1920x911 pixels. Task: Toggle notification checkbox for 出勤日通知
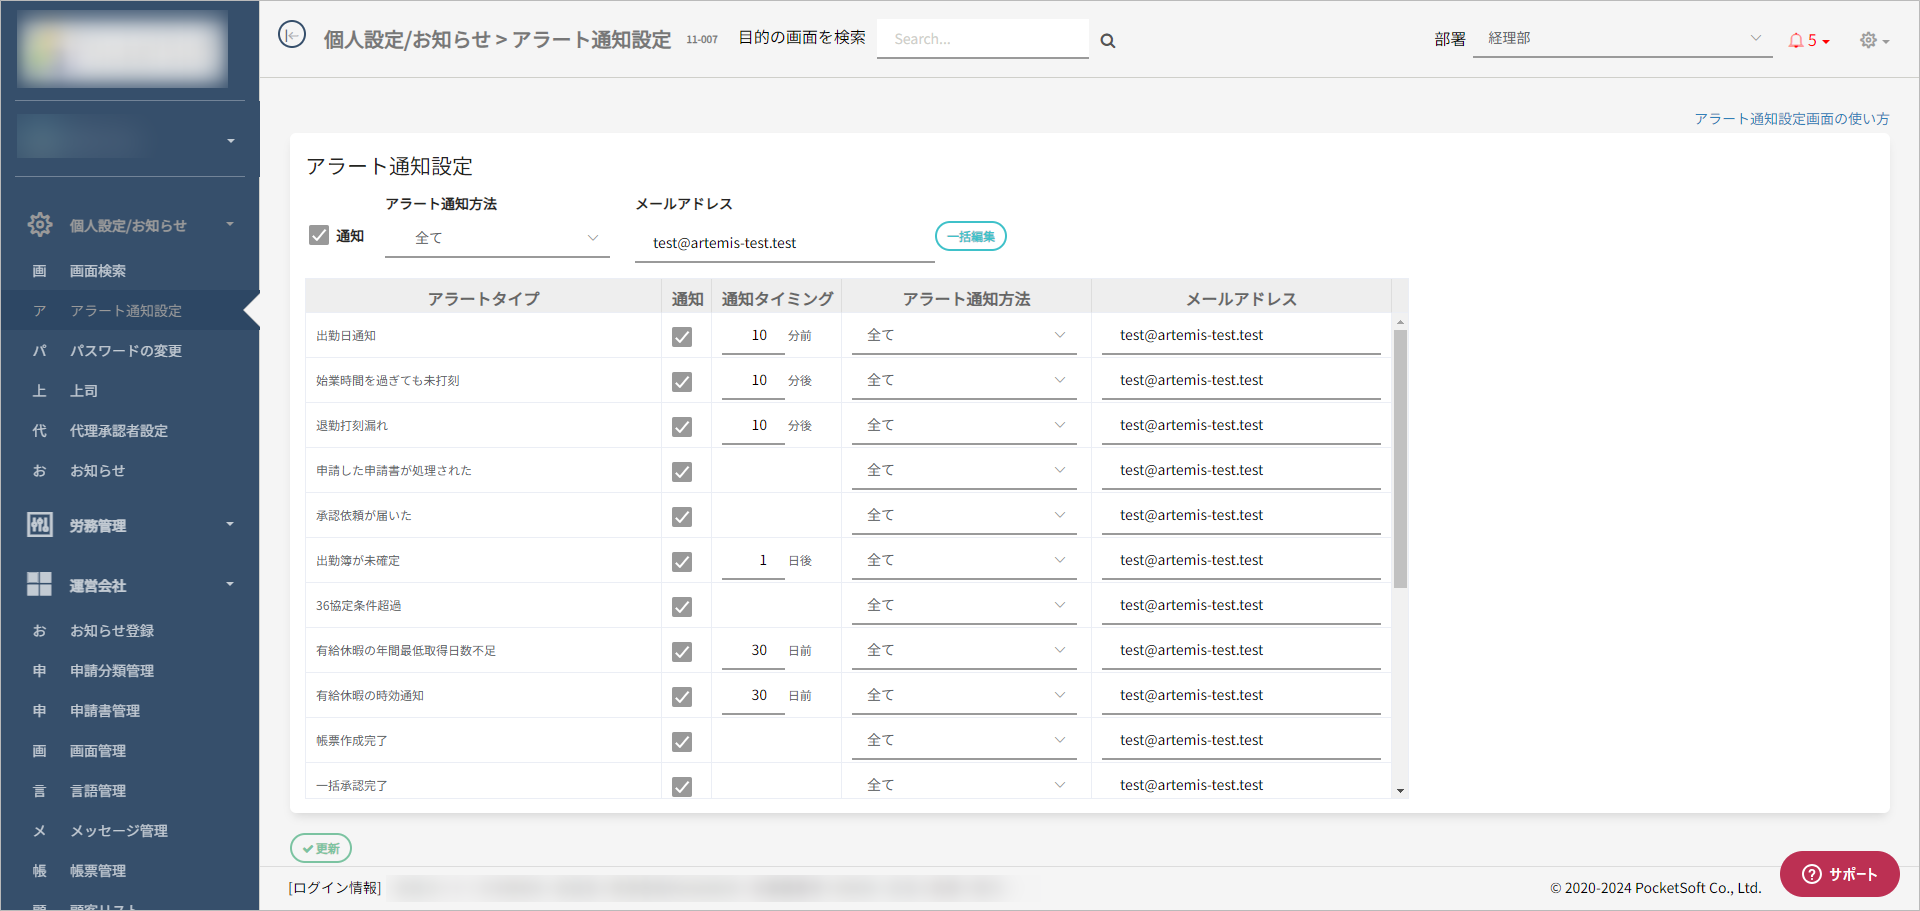(x=682, y=337)
